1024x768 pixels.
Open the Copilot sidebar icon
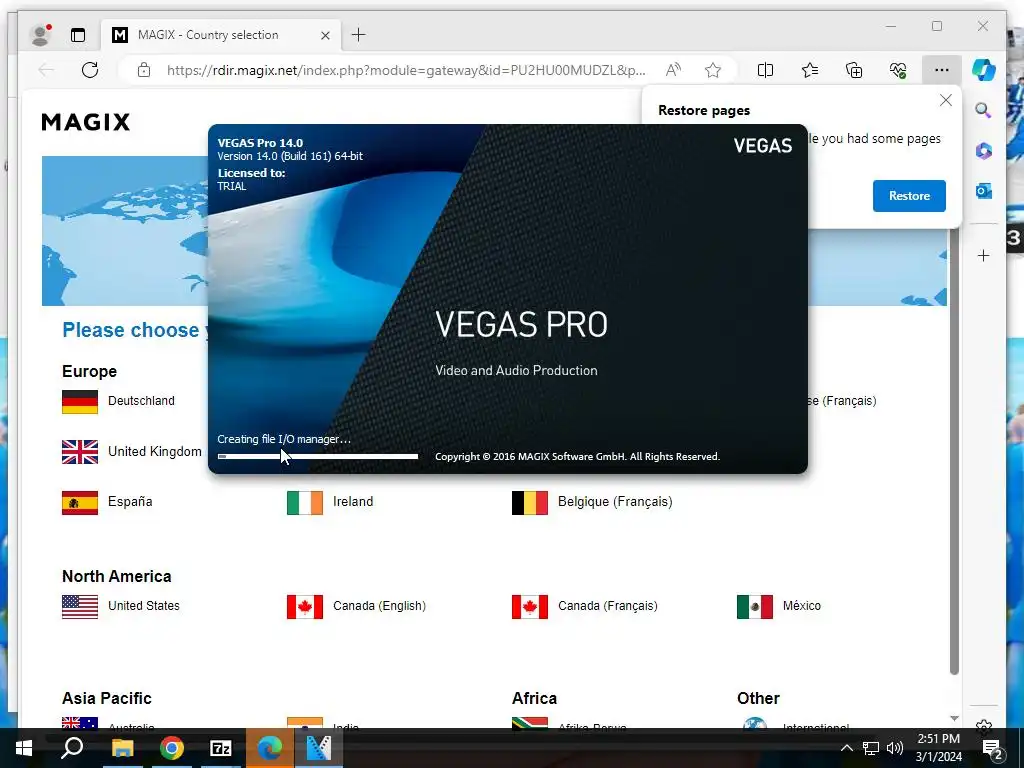point(984,70)
